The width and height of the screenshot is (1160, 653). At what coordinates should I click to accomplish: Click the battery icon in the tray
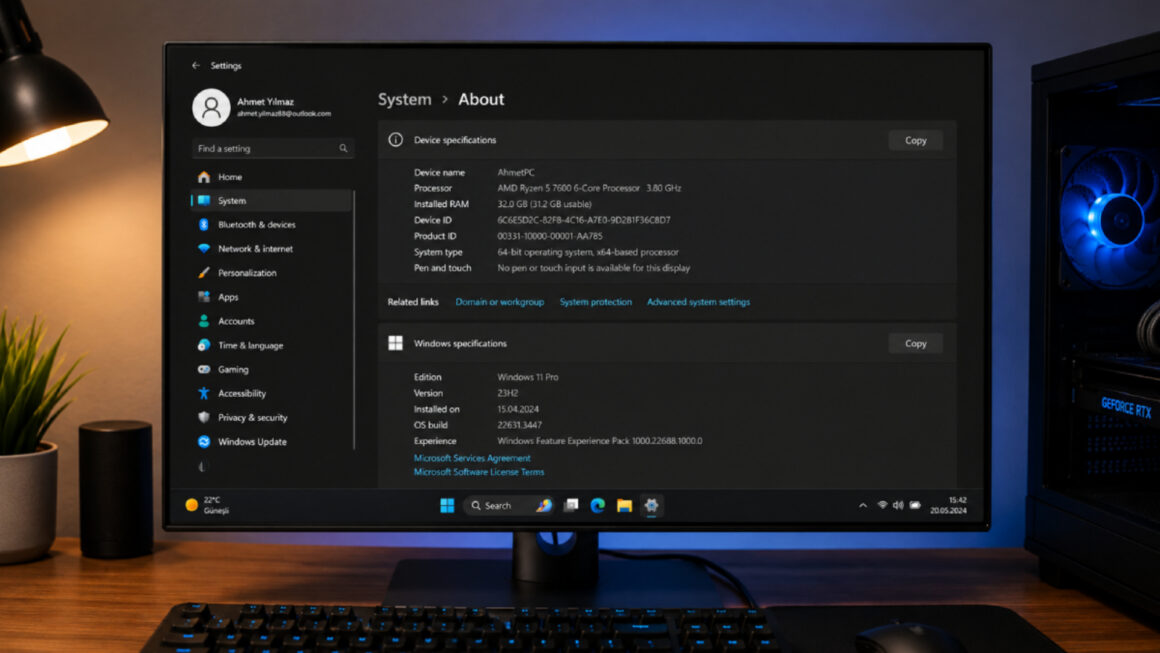pos(915,505)
